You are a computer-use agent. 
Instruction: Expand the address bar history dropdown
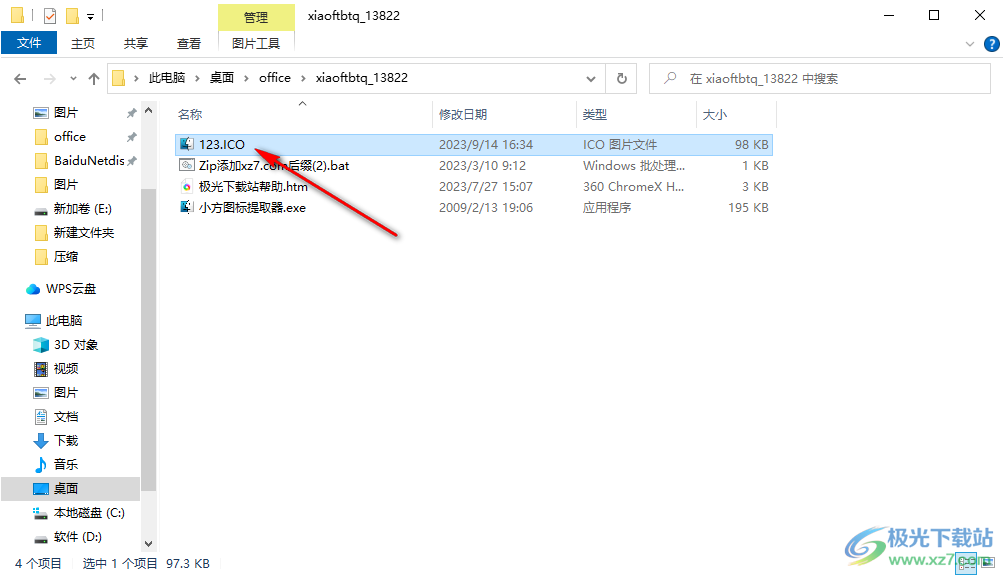591,77
